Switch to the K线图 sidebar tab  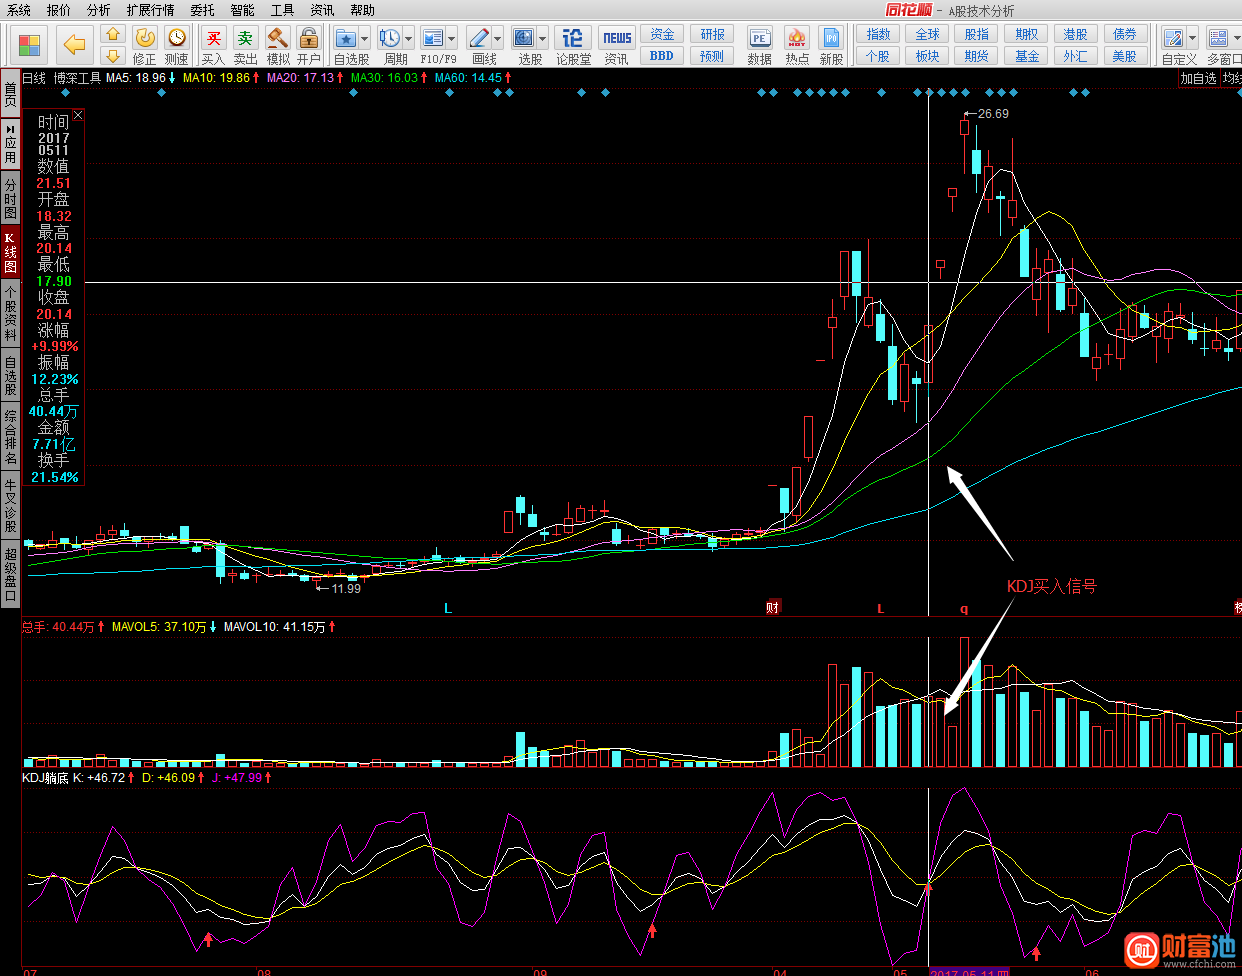[x=10, y=252]
